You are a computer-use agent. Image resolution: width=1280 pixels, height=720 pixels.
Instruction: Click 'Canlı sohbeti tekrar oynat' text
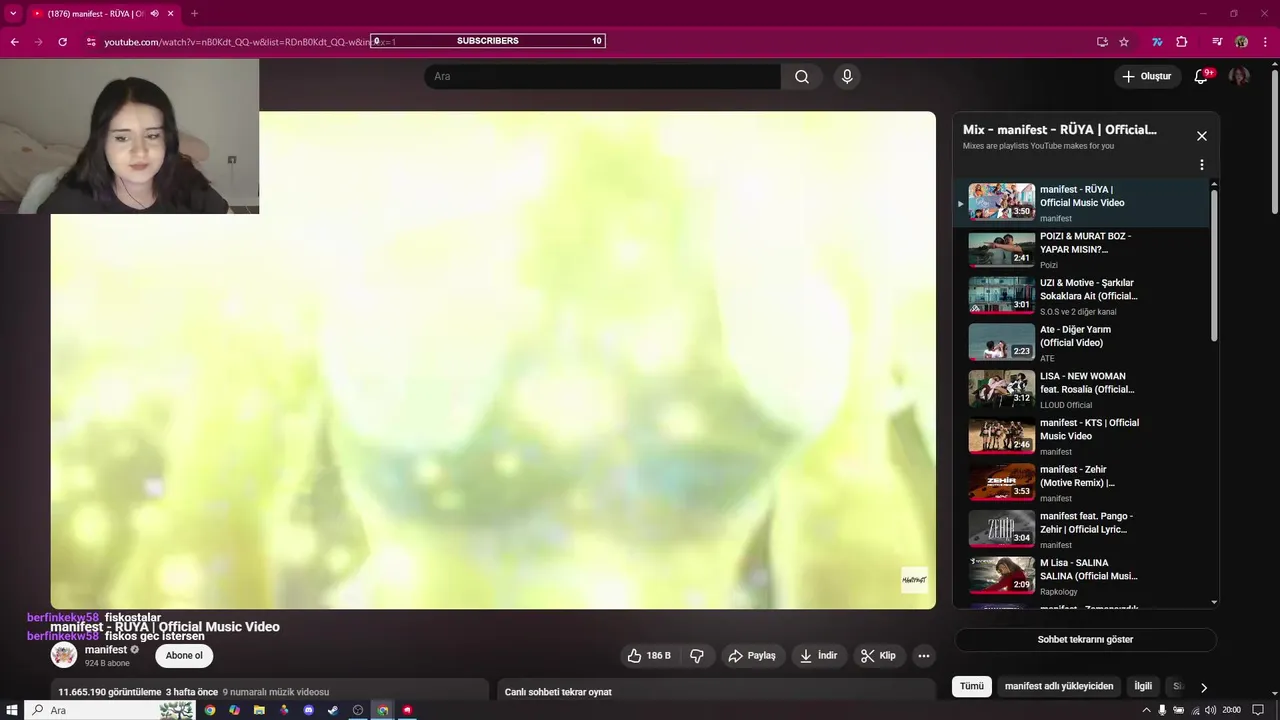[x=558, y=692]
